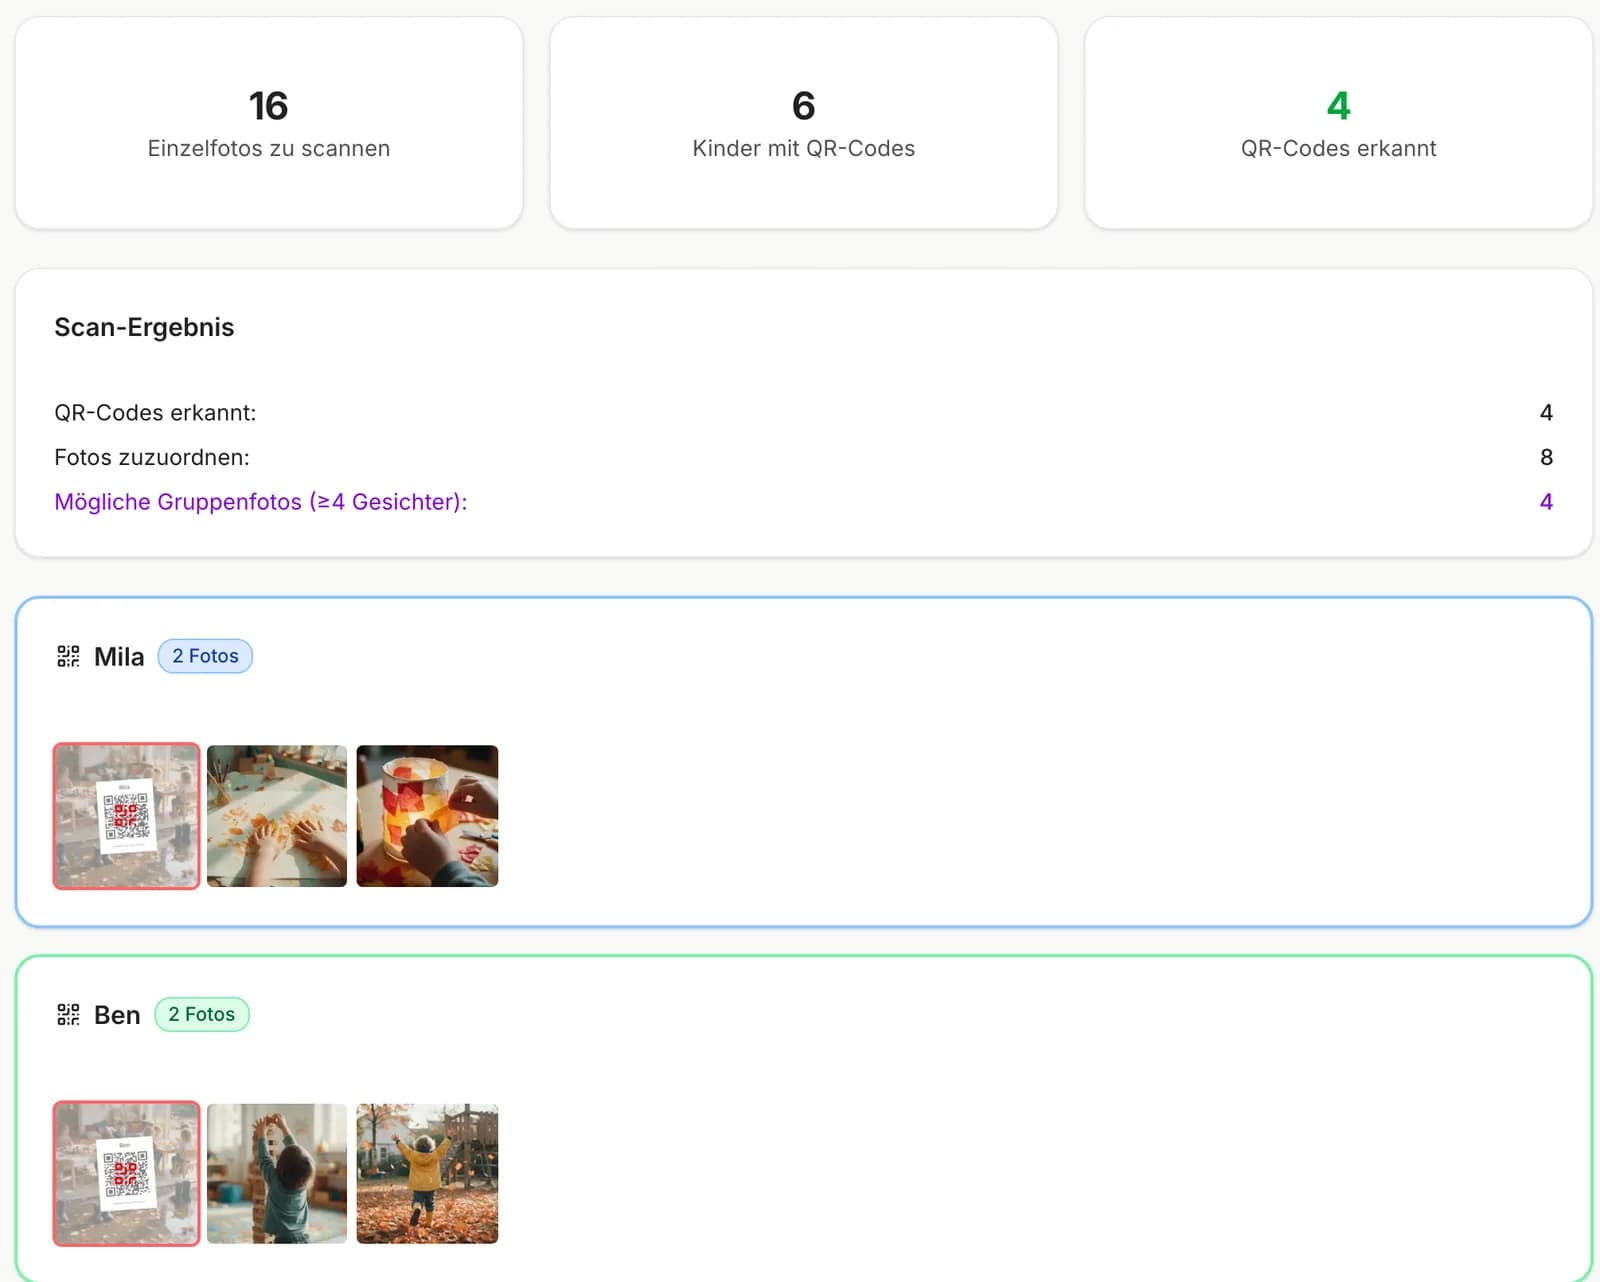
Task: Click the name 'Mila' heading
Action: pyautogui.click(x=119, y=656)
